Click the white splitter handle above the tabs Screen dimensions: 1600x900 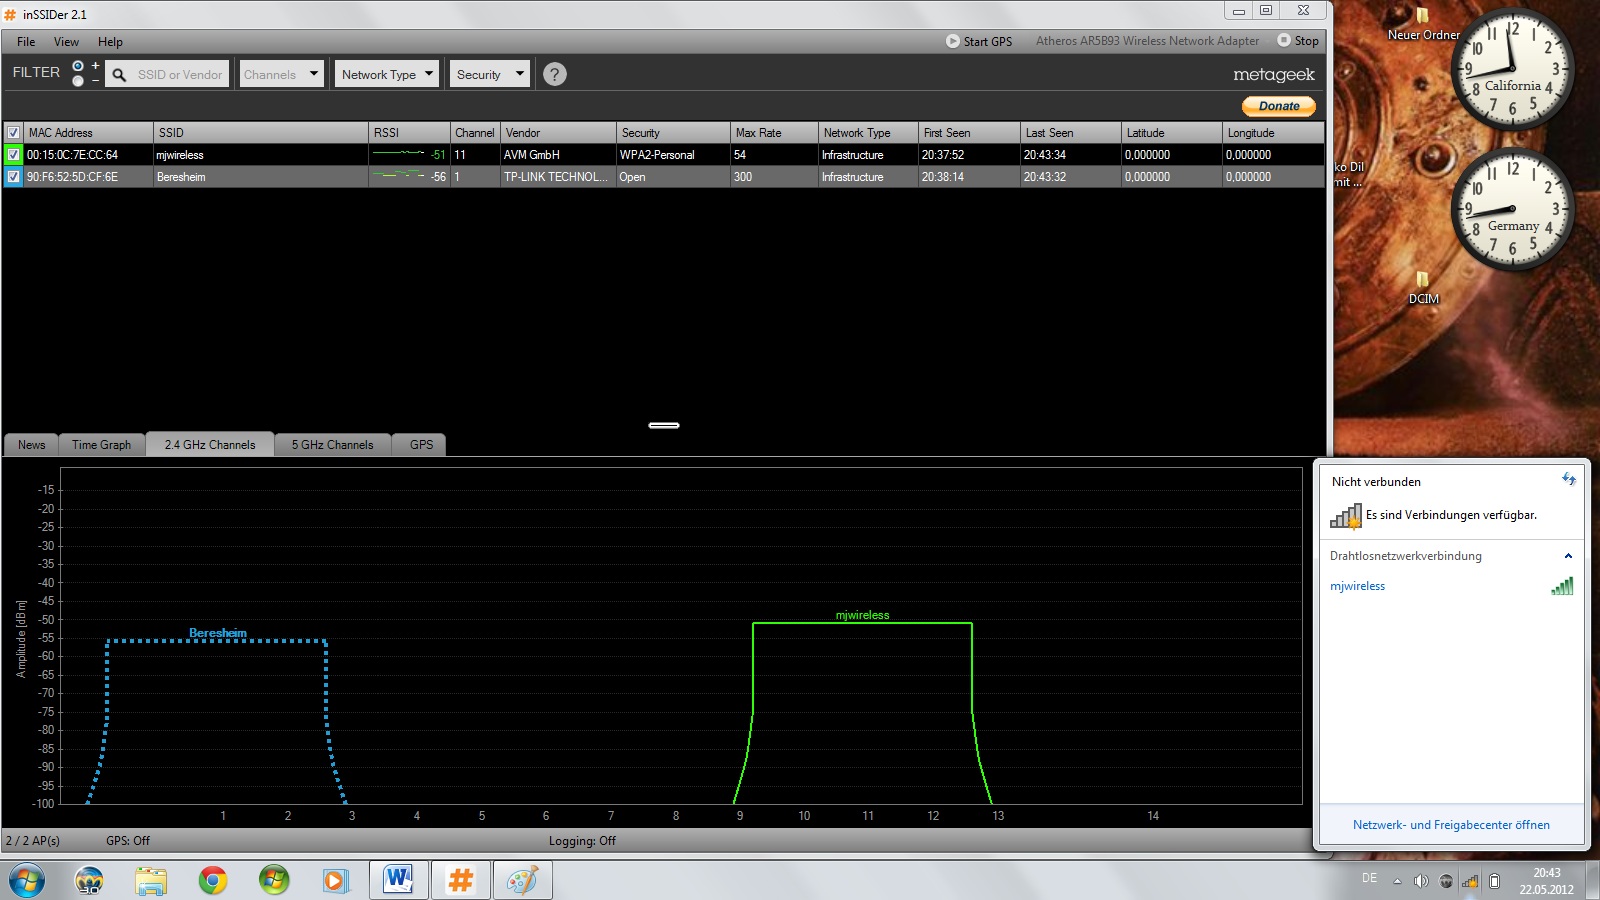coord(664,425)
